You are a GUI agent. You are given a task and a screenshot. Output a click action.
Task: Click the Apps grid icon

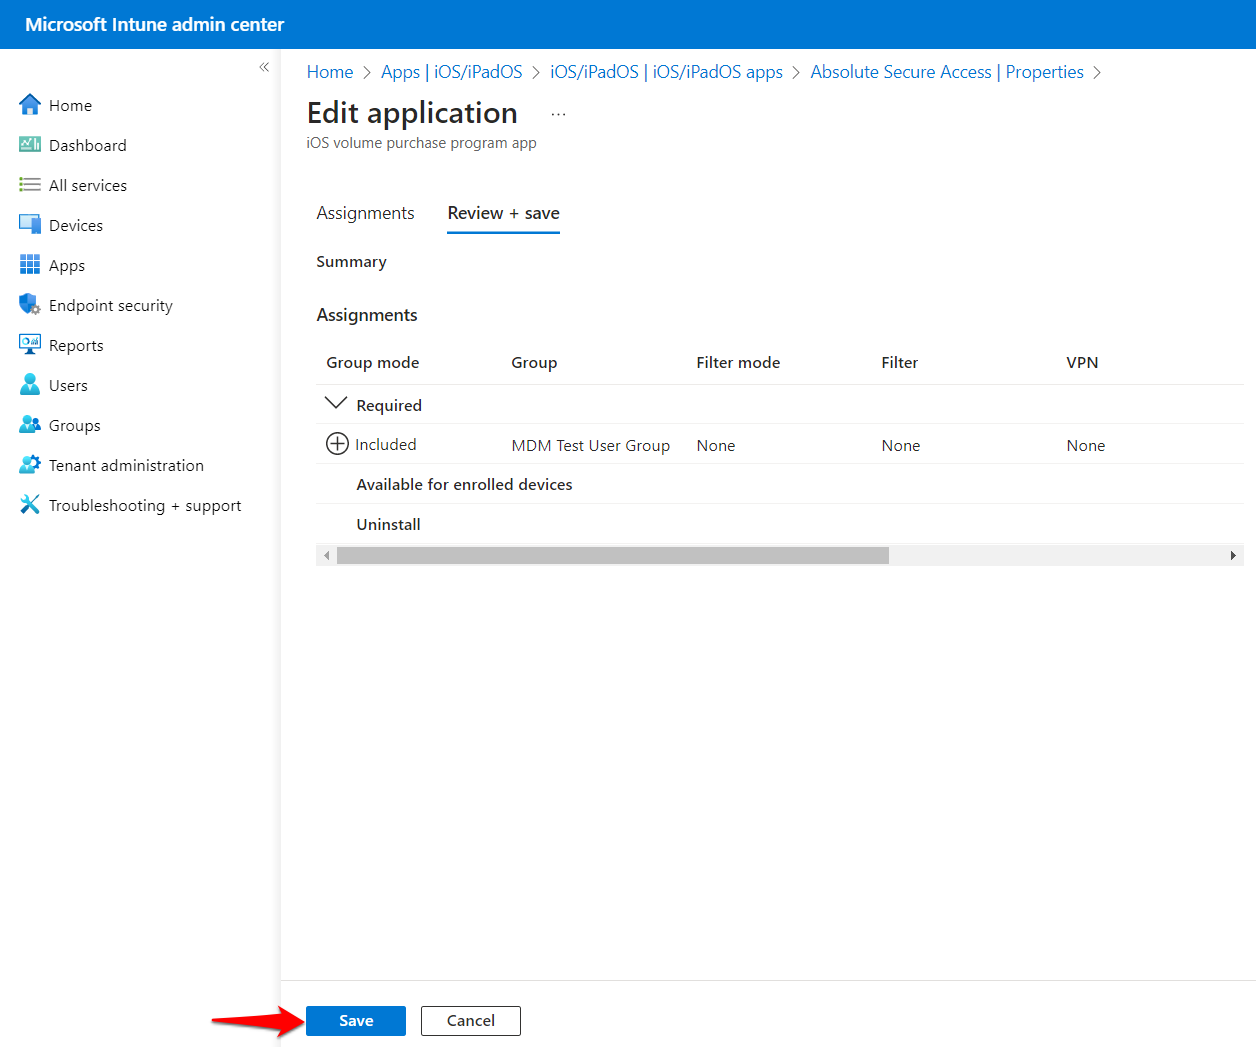tap(30, 265)
